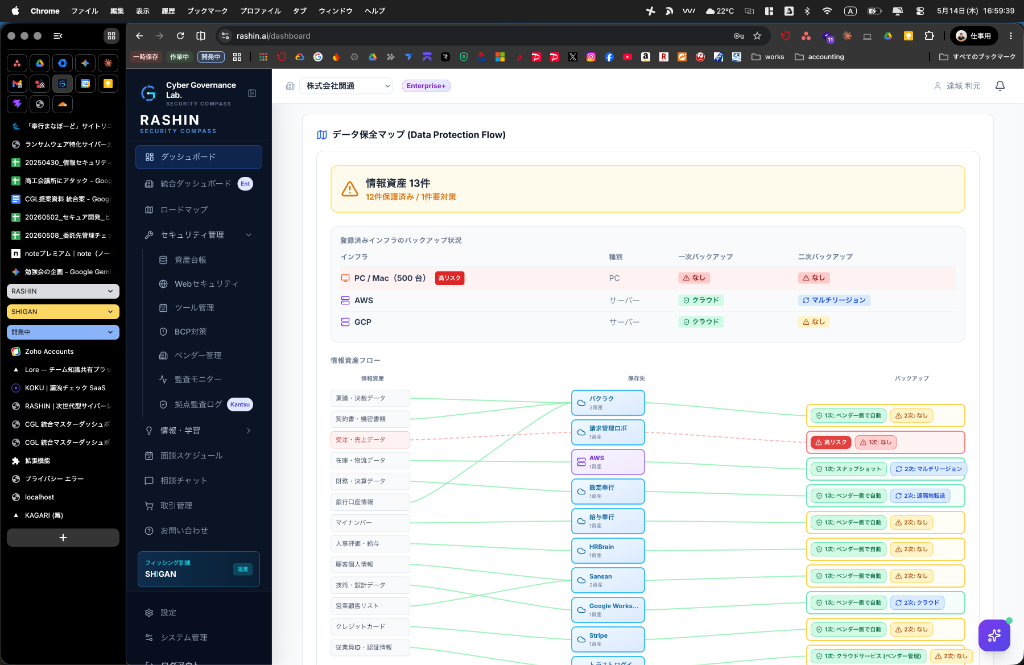Click the sliders icon beside システム管理
This screenshot has height=665, width=1024.
pyautogui.click(x=149, y=638)
